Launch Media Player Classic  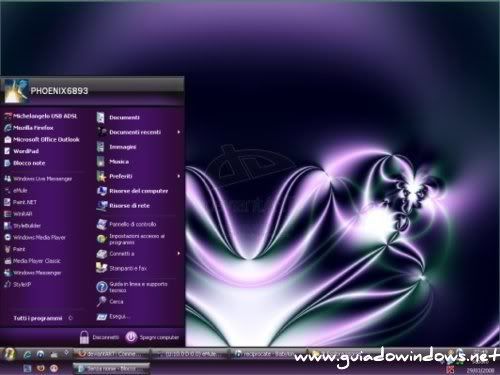33,261
